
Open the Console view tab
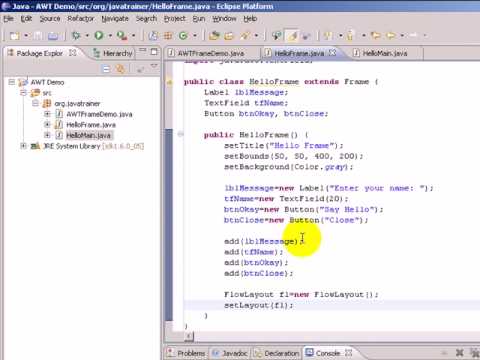tap(323, 353)
